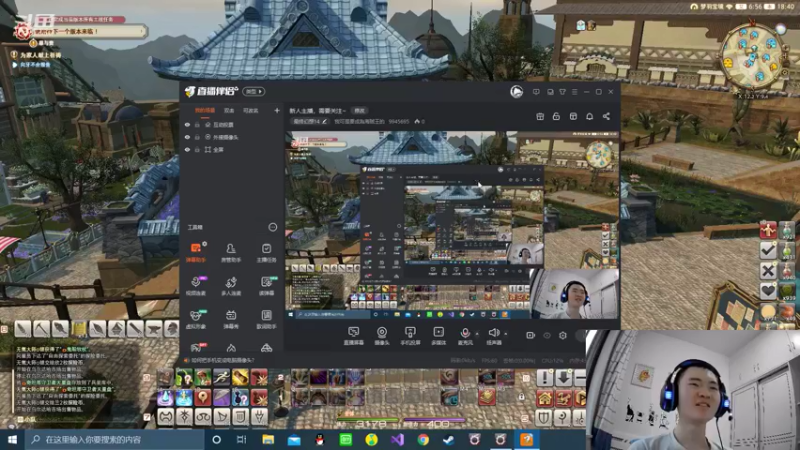This screenshot has height=450, width=800.
Task: Toggle preview eye icon beside settings gear
Action: click(x=547, y=335)
